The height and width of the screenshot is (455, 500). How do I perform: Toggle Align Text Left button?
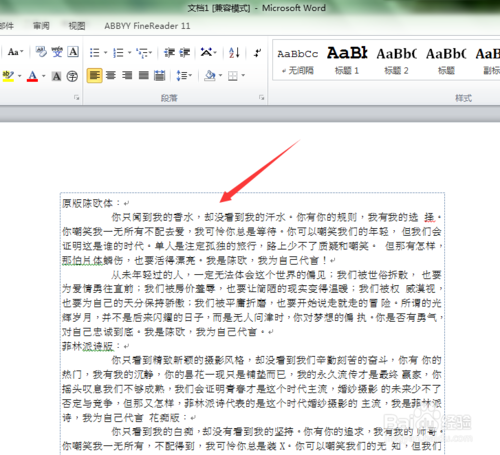click(95, 76)
